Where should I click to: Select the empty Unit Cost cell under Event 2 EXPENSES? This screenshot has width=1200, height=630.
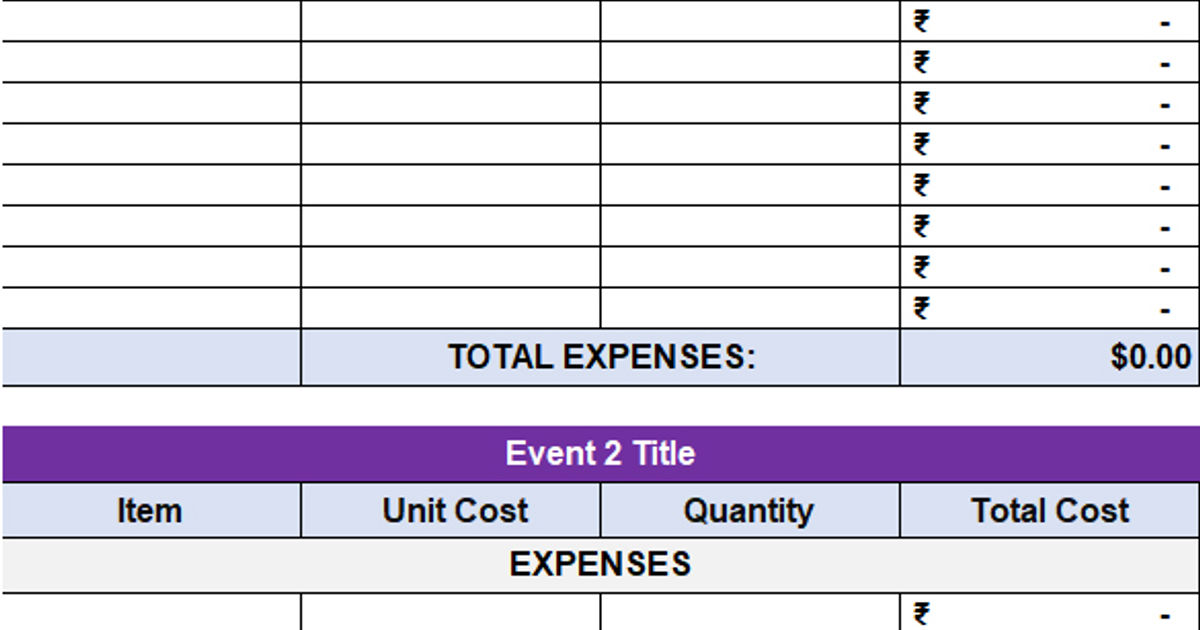451,612
